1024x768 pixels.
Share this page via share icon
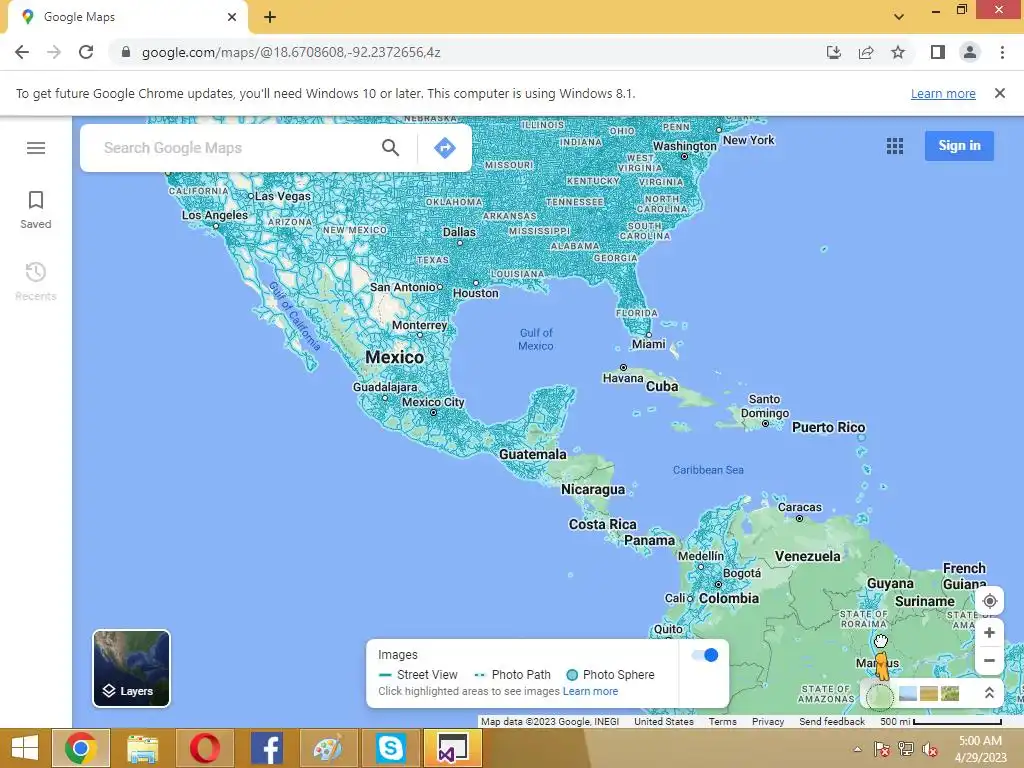[866, 52]
